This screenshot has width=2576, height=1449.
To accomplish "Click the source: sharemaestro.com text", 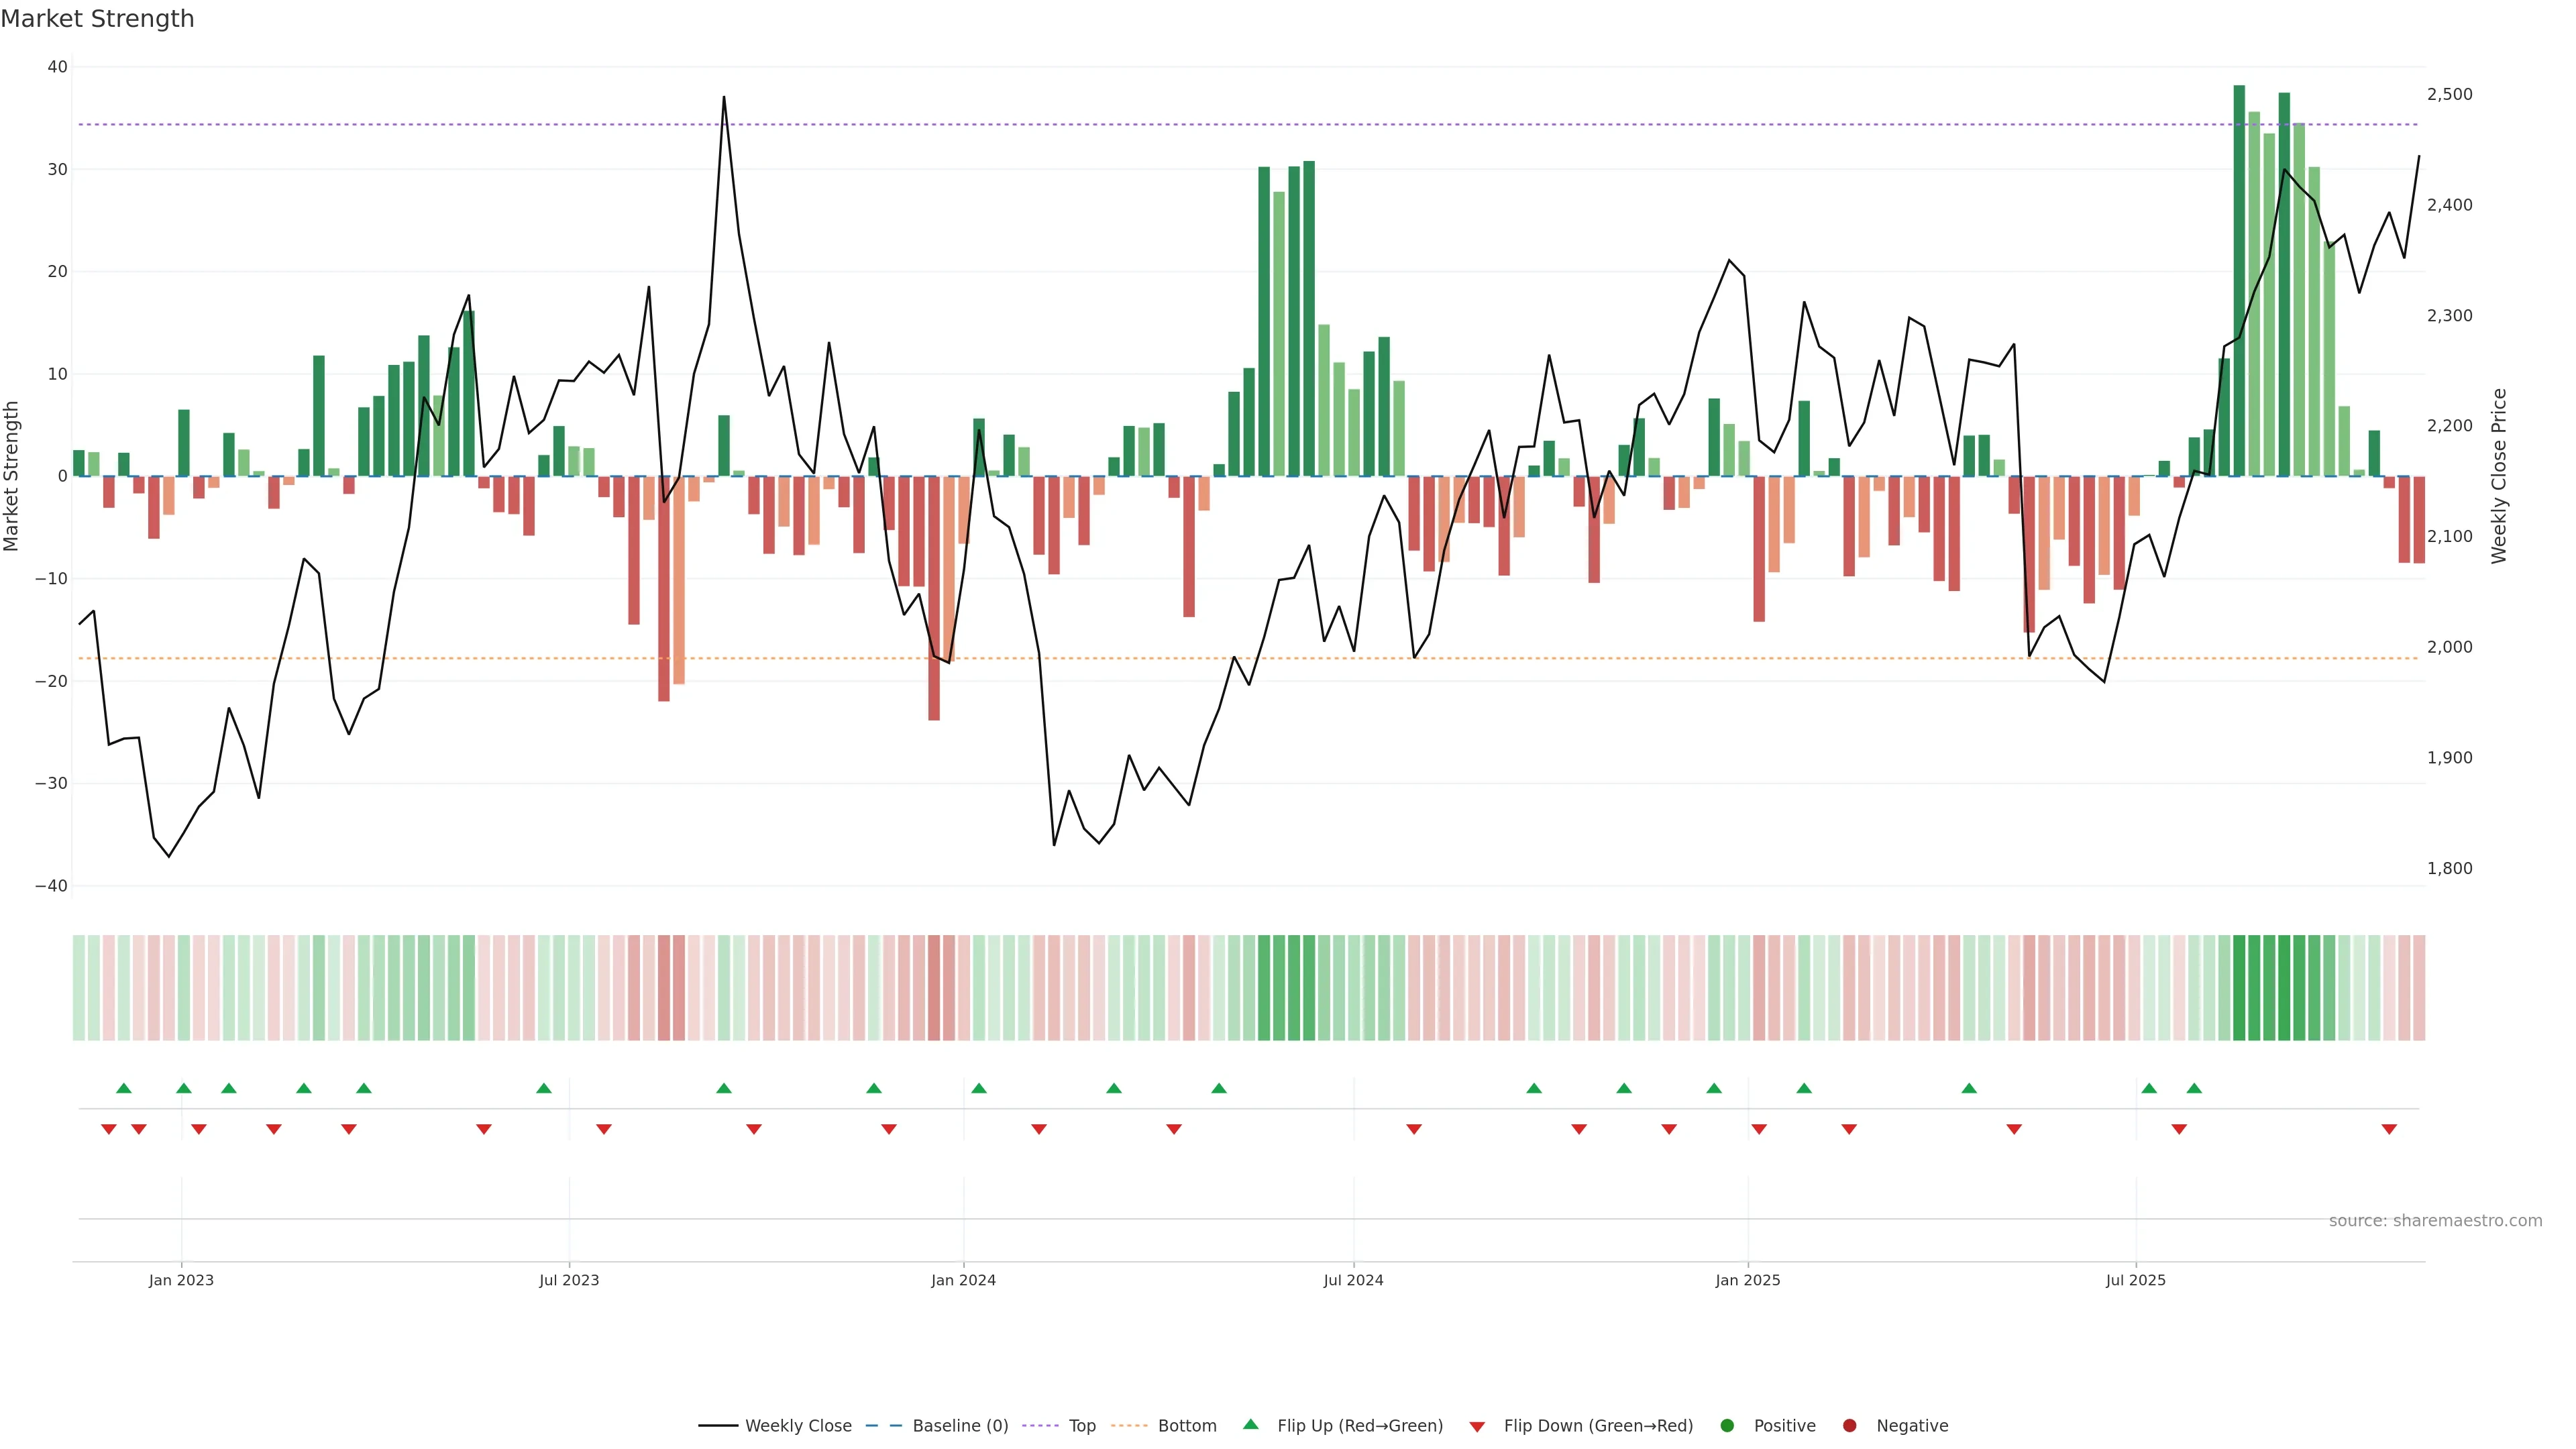I will click(2435, 1220).
